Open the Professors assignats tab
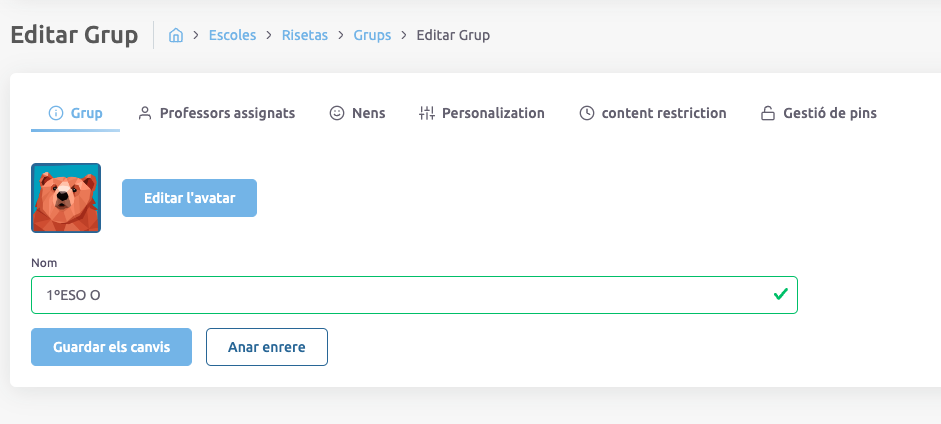Image resolution: width=941 pixels, height=424 pixels. click(x=227, y=113)
